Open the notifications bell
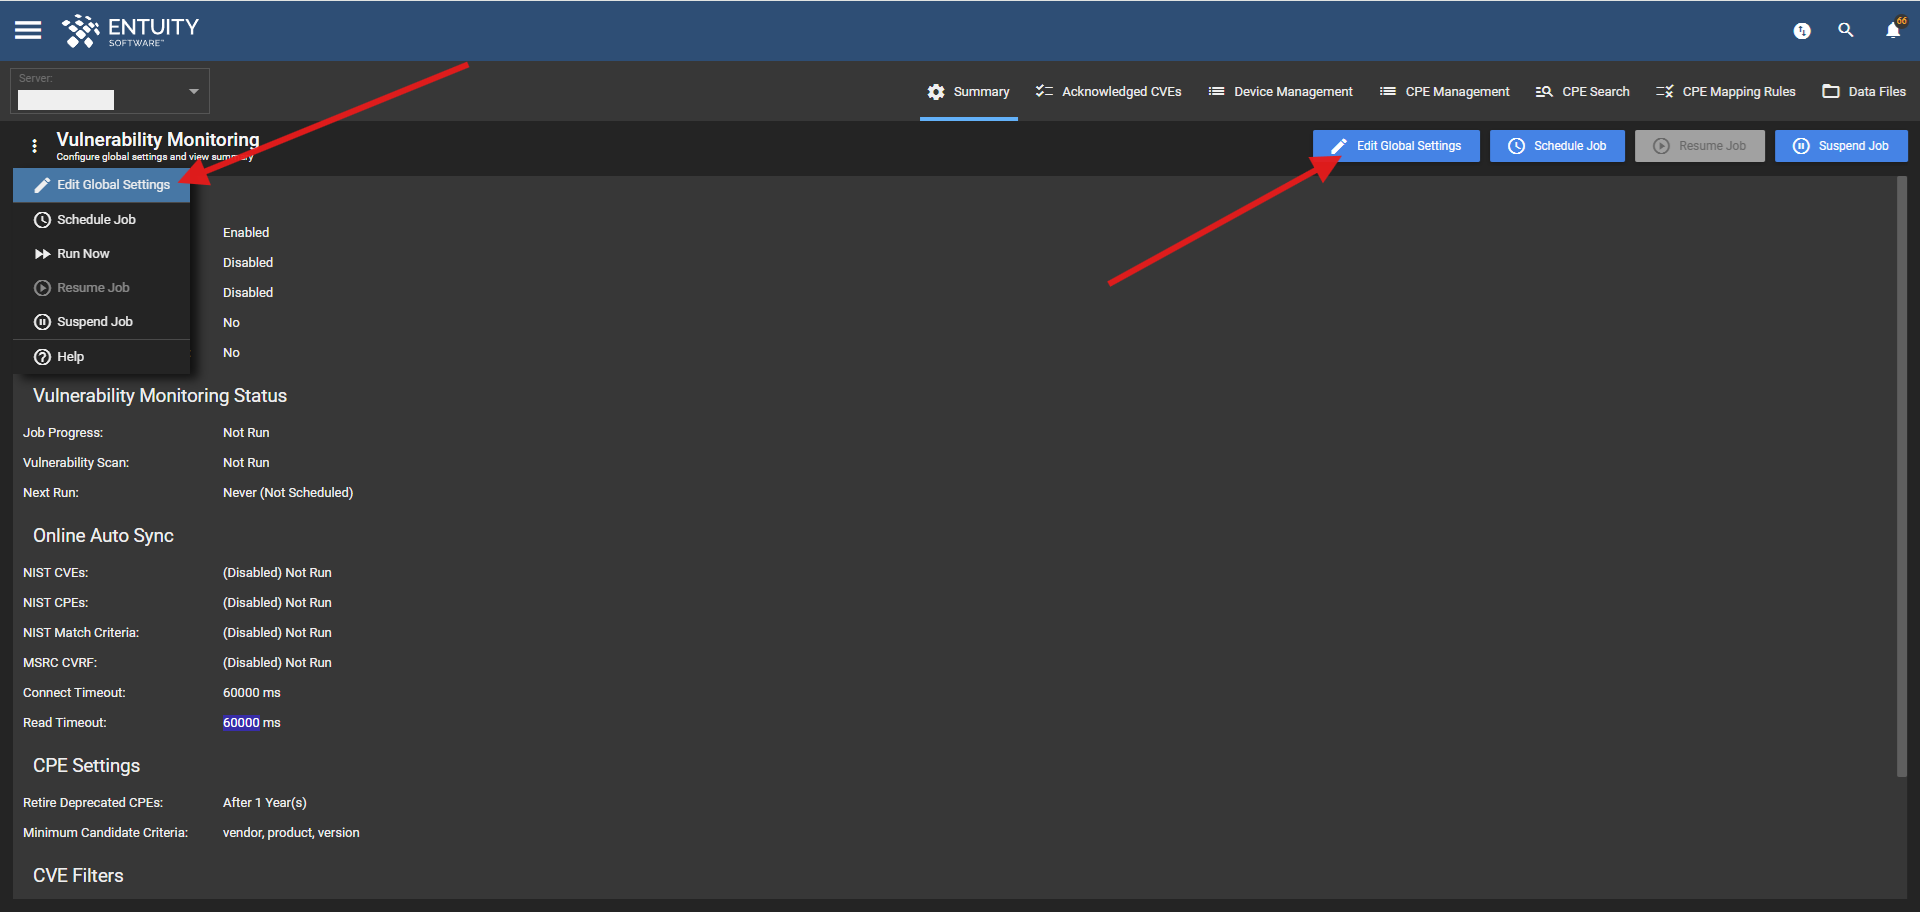Viewport: 1920px width, 912px height. click(1893, 30)
